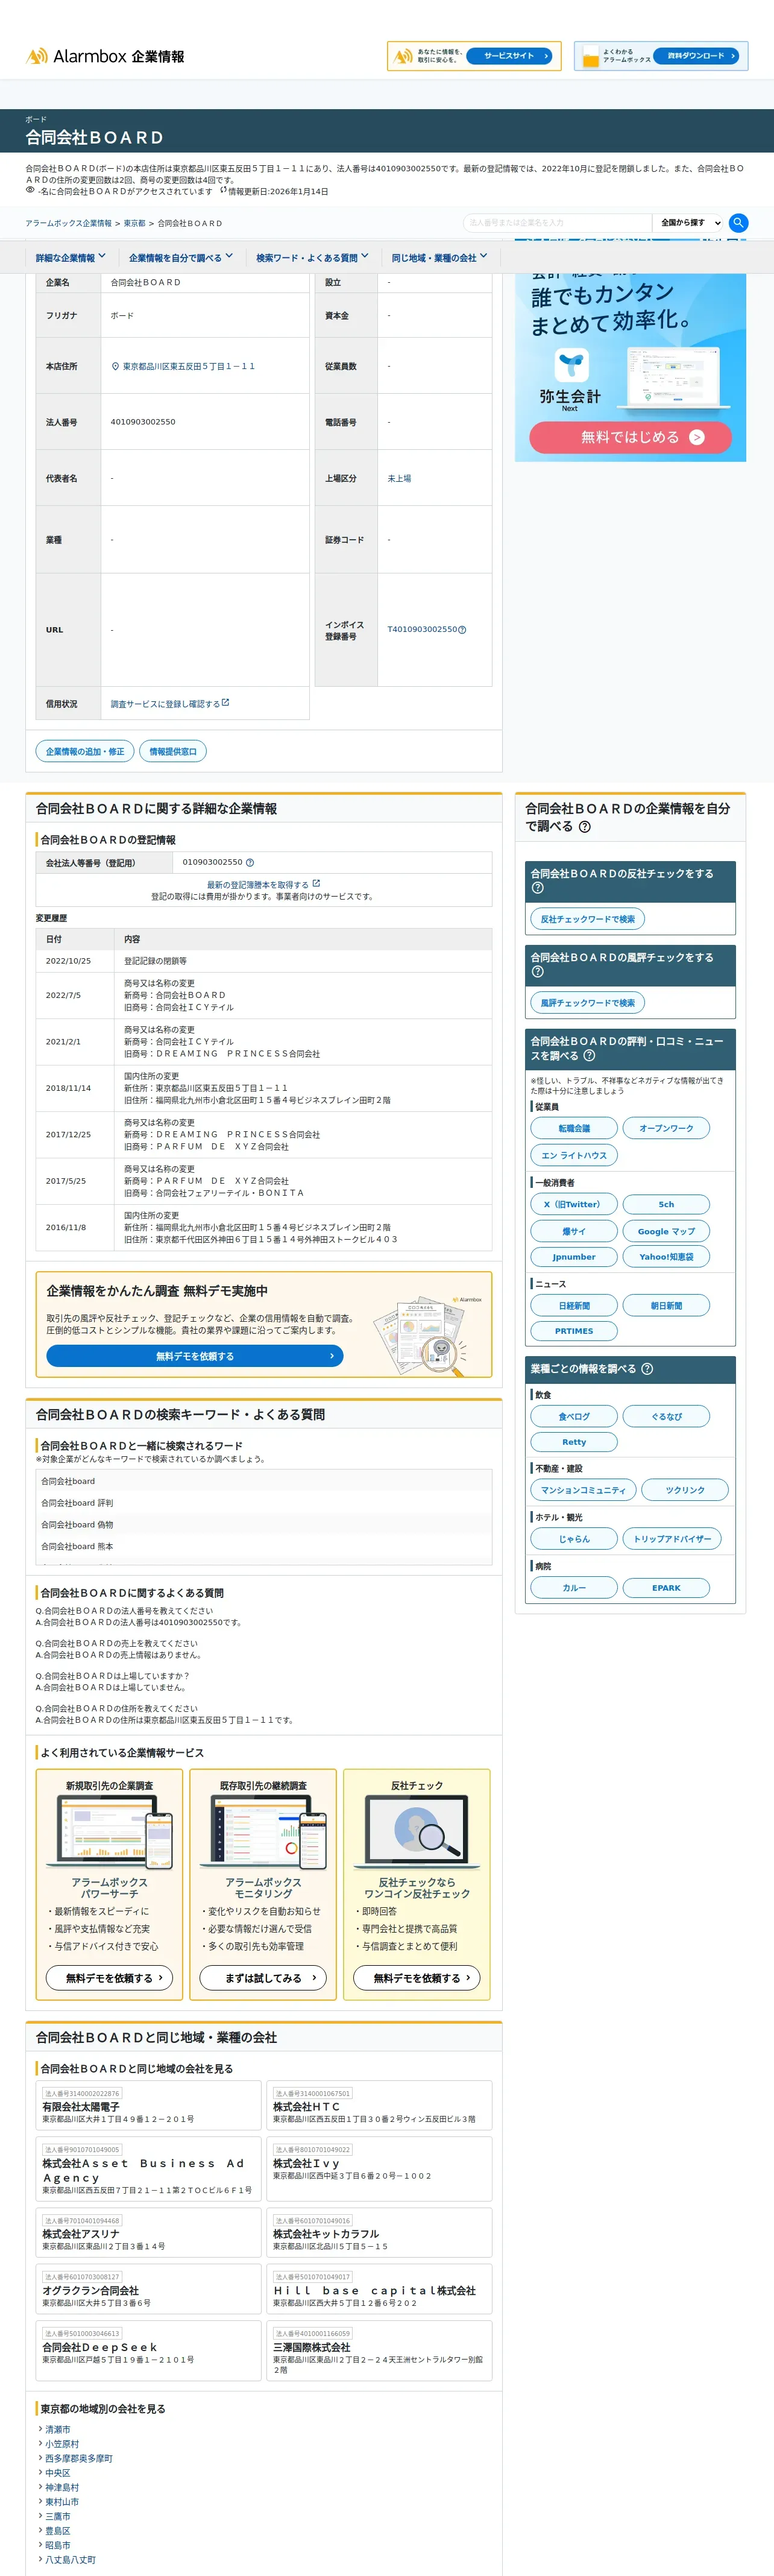Click the 爆サイ button

pos(574,1232)
